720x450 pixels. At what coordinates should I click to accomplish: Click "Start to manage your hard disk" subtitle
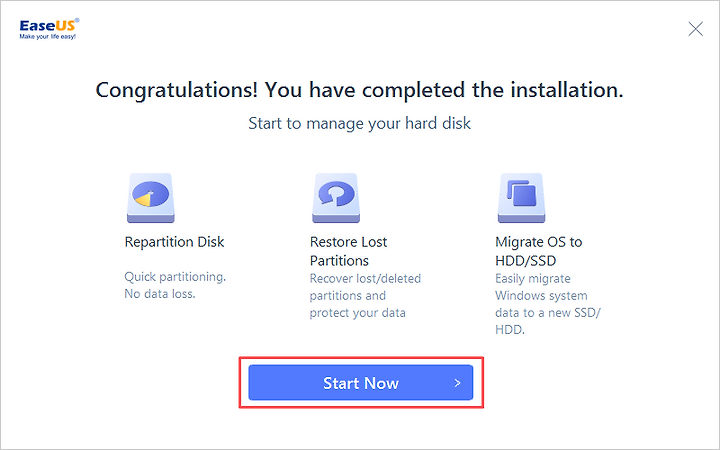(359, 124)
